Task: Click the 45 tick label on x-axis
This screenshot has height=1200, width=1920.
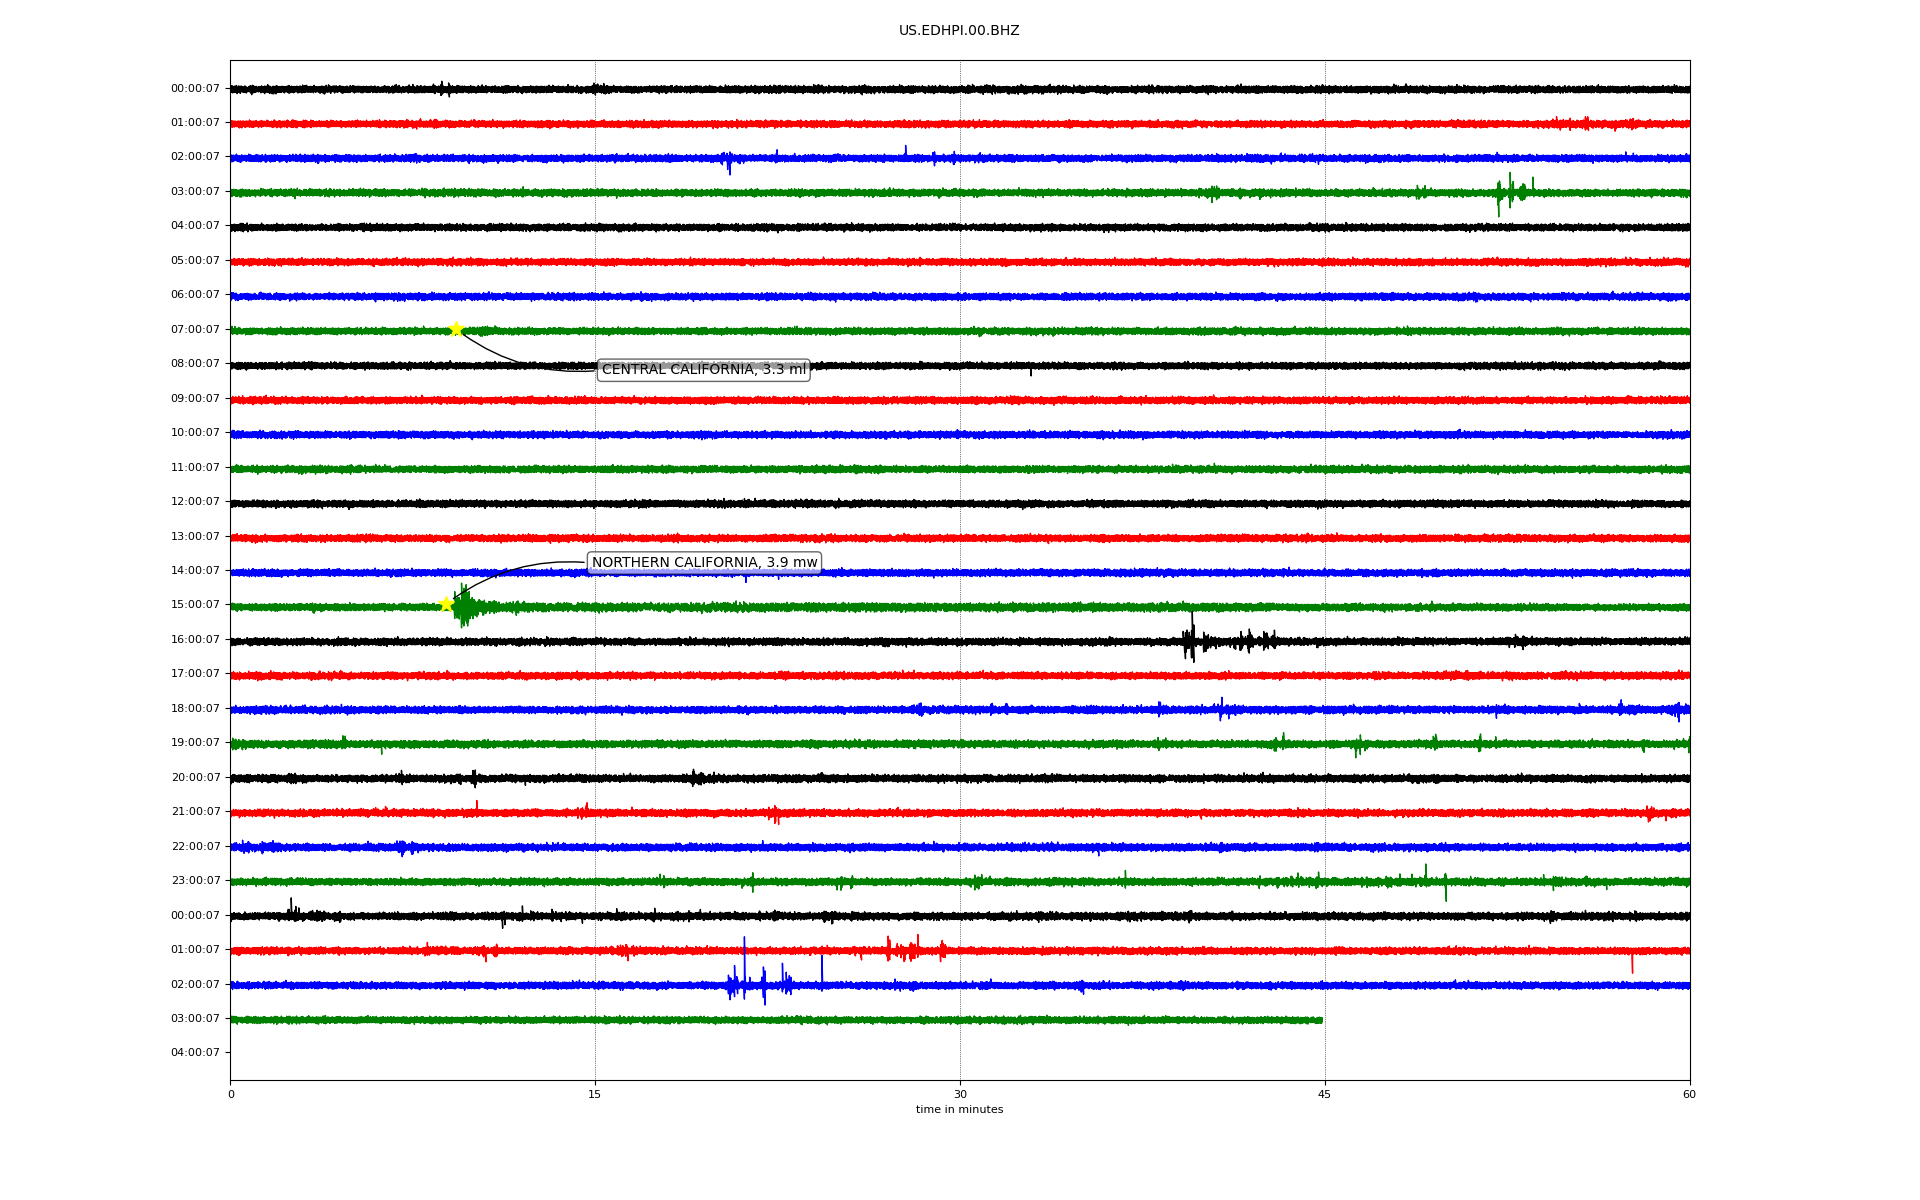Action: [1325, 1094]
